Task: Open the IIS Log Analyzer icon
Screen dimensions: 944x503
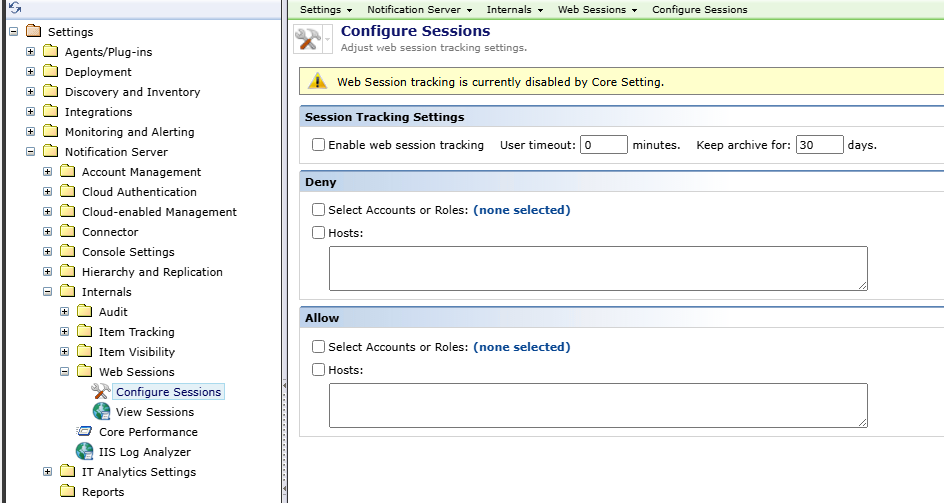Action: point(84,451)
